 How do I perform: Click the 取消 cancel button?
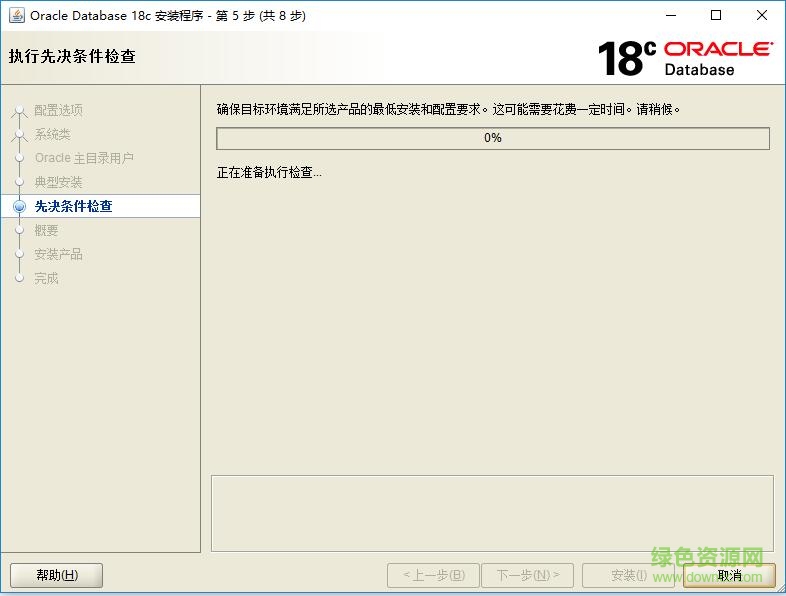[x=729, y=575]
